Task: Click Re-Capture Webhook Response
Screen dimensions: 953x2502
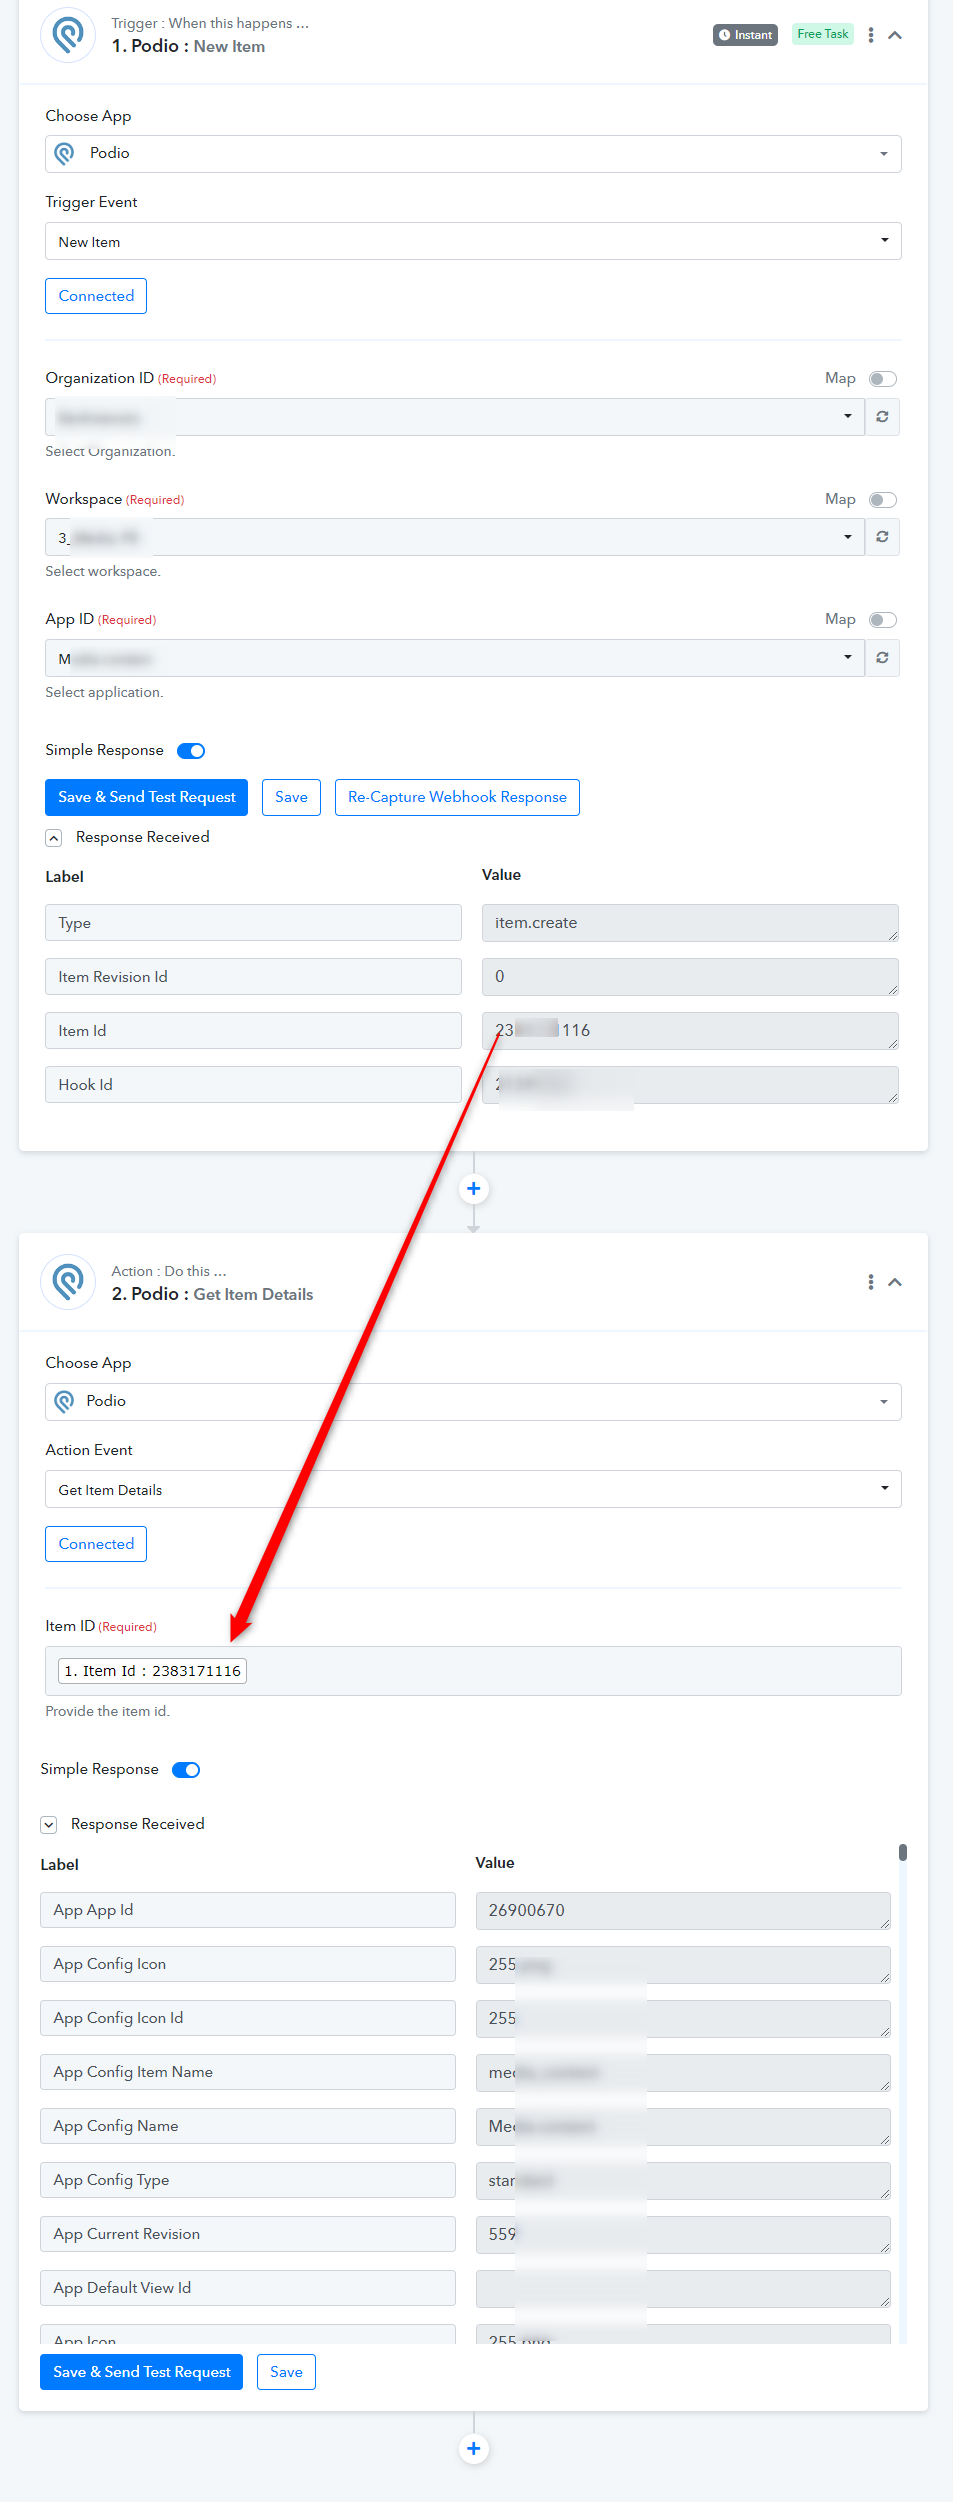Action: (x=457, y=797)
